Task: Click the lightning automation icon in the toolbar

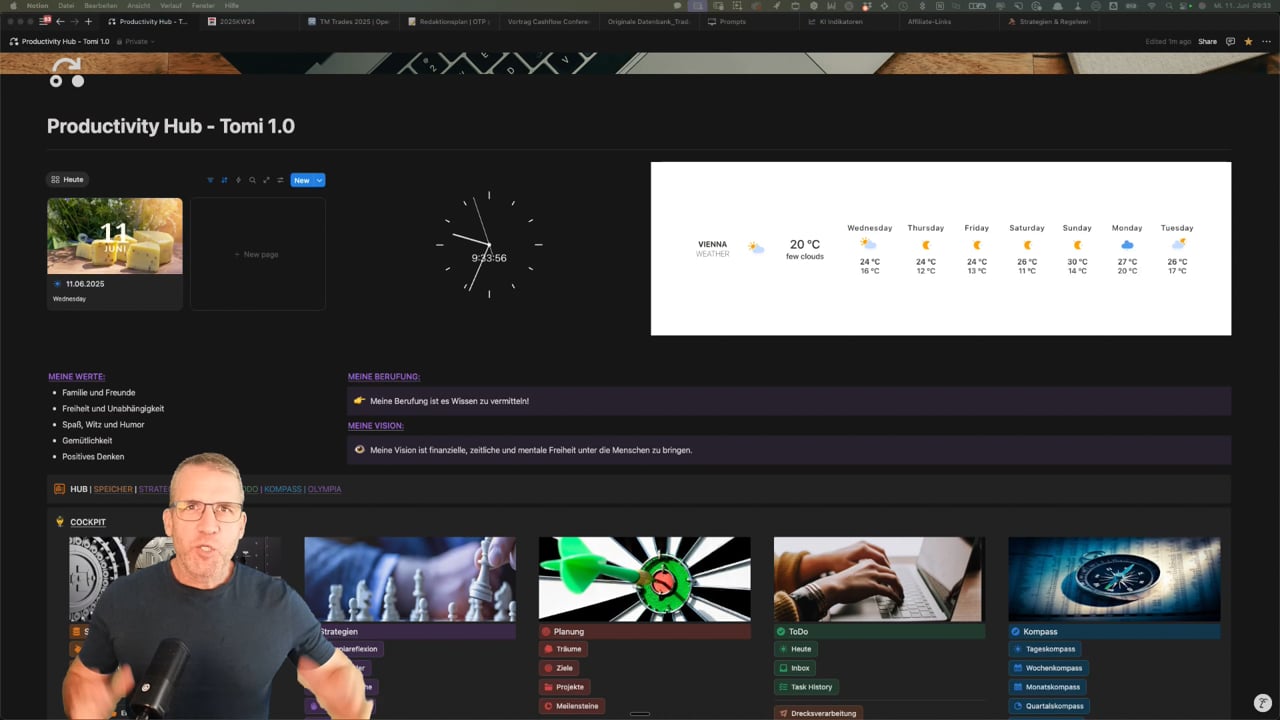Action: point(238,180)
